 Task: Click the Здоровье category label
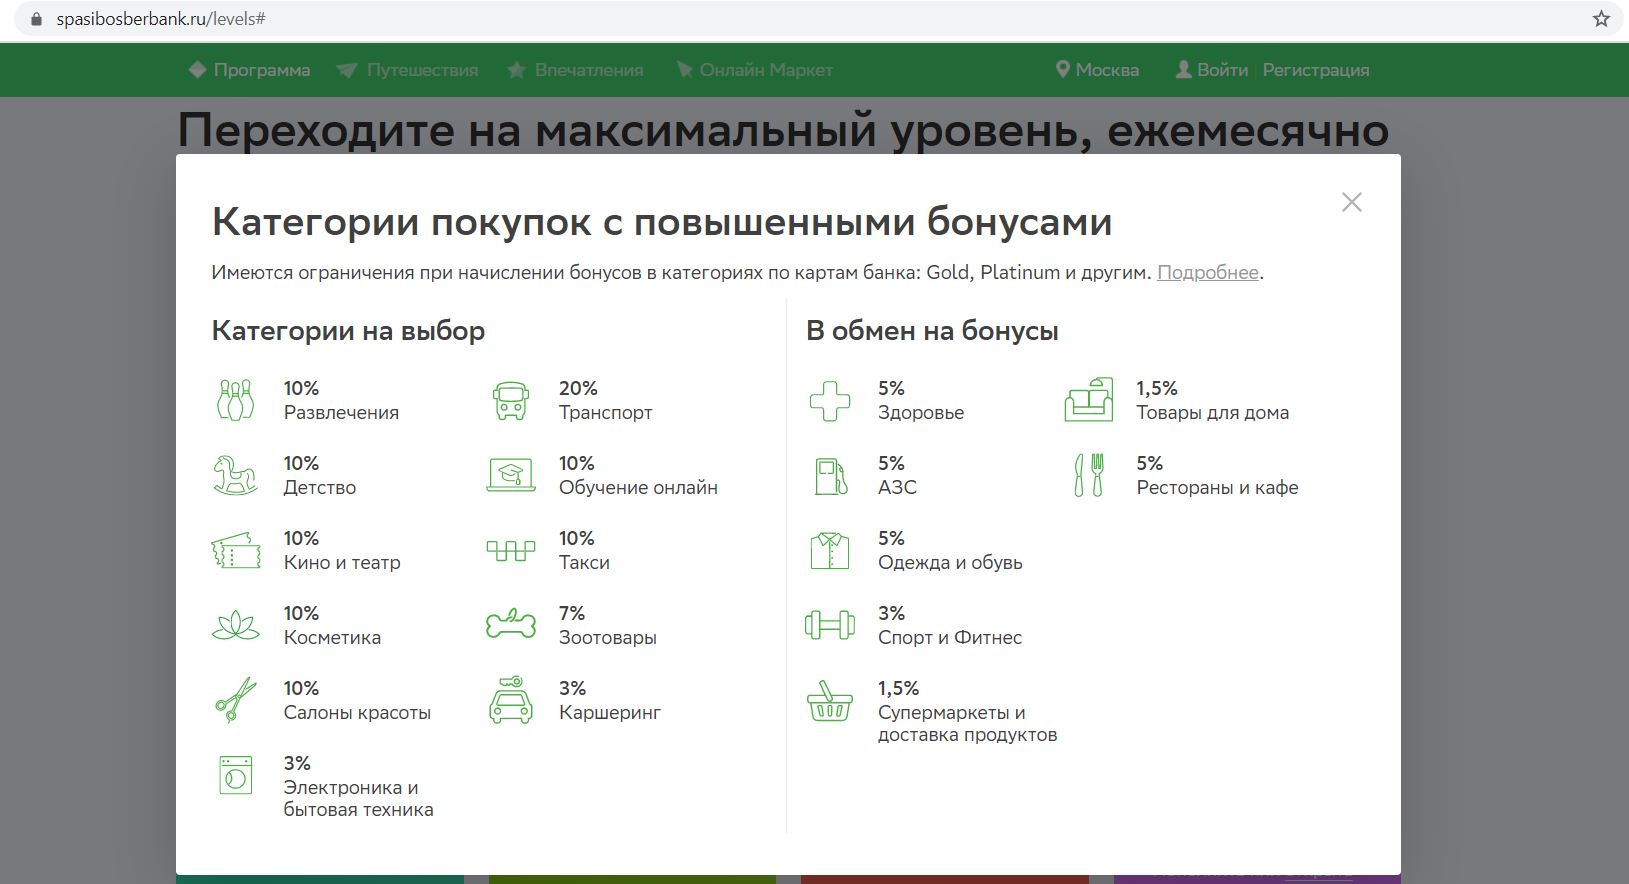[x=921, y=413]
